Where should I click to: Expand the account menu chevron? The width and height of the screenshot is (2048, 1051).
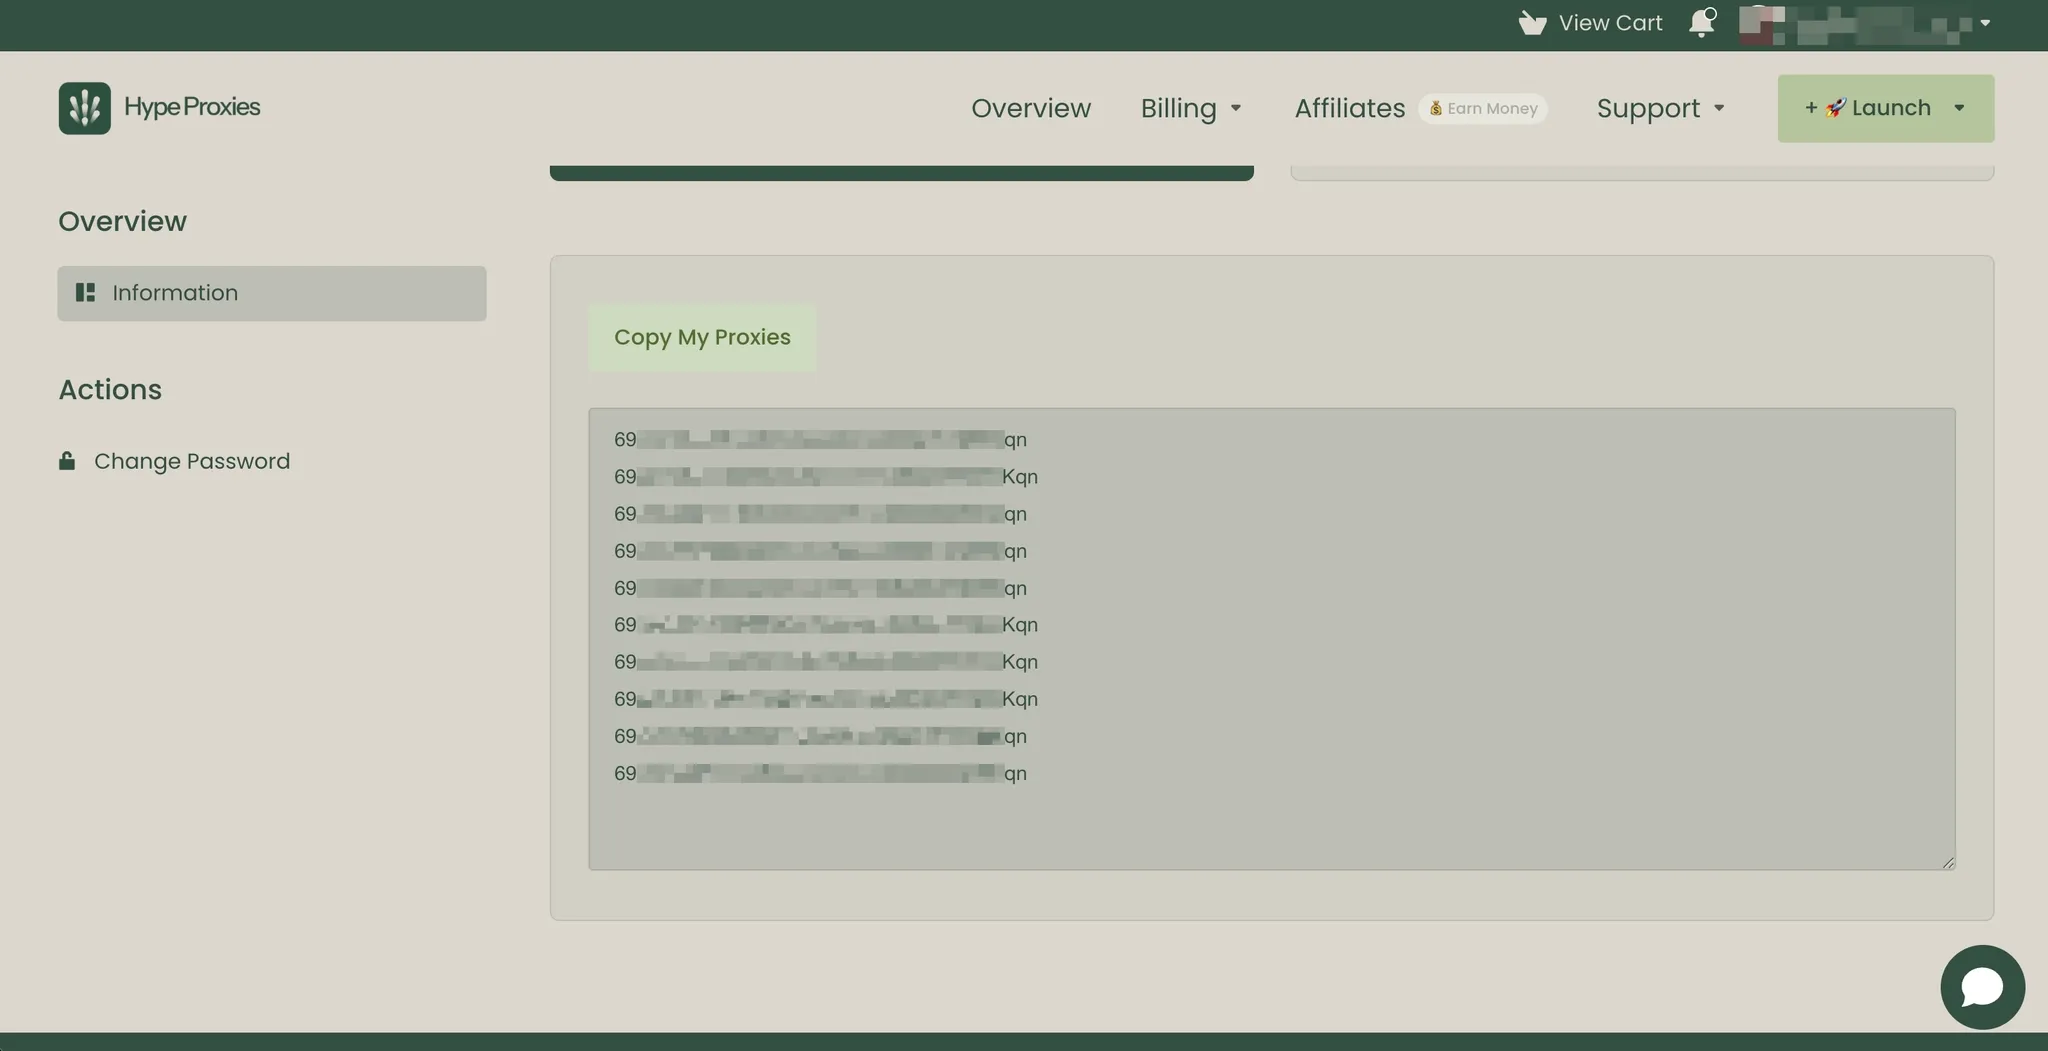click(1983, 22)
